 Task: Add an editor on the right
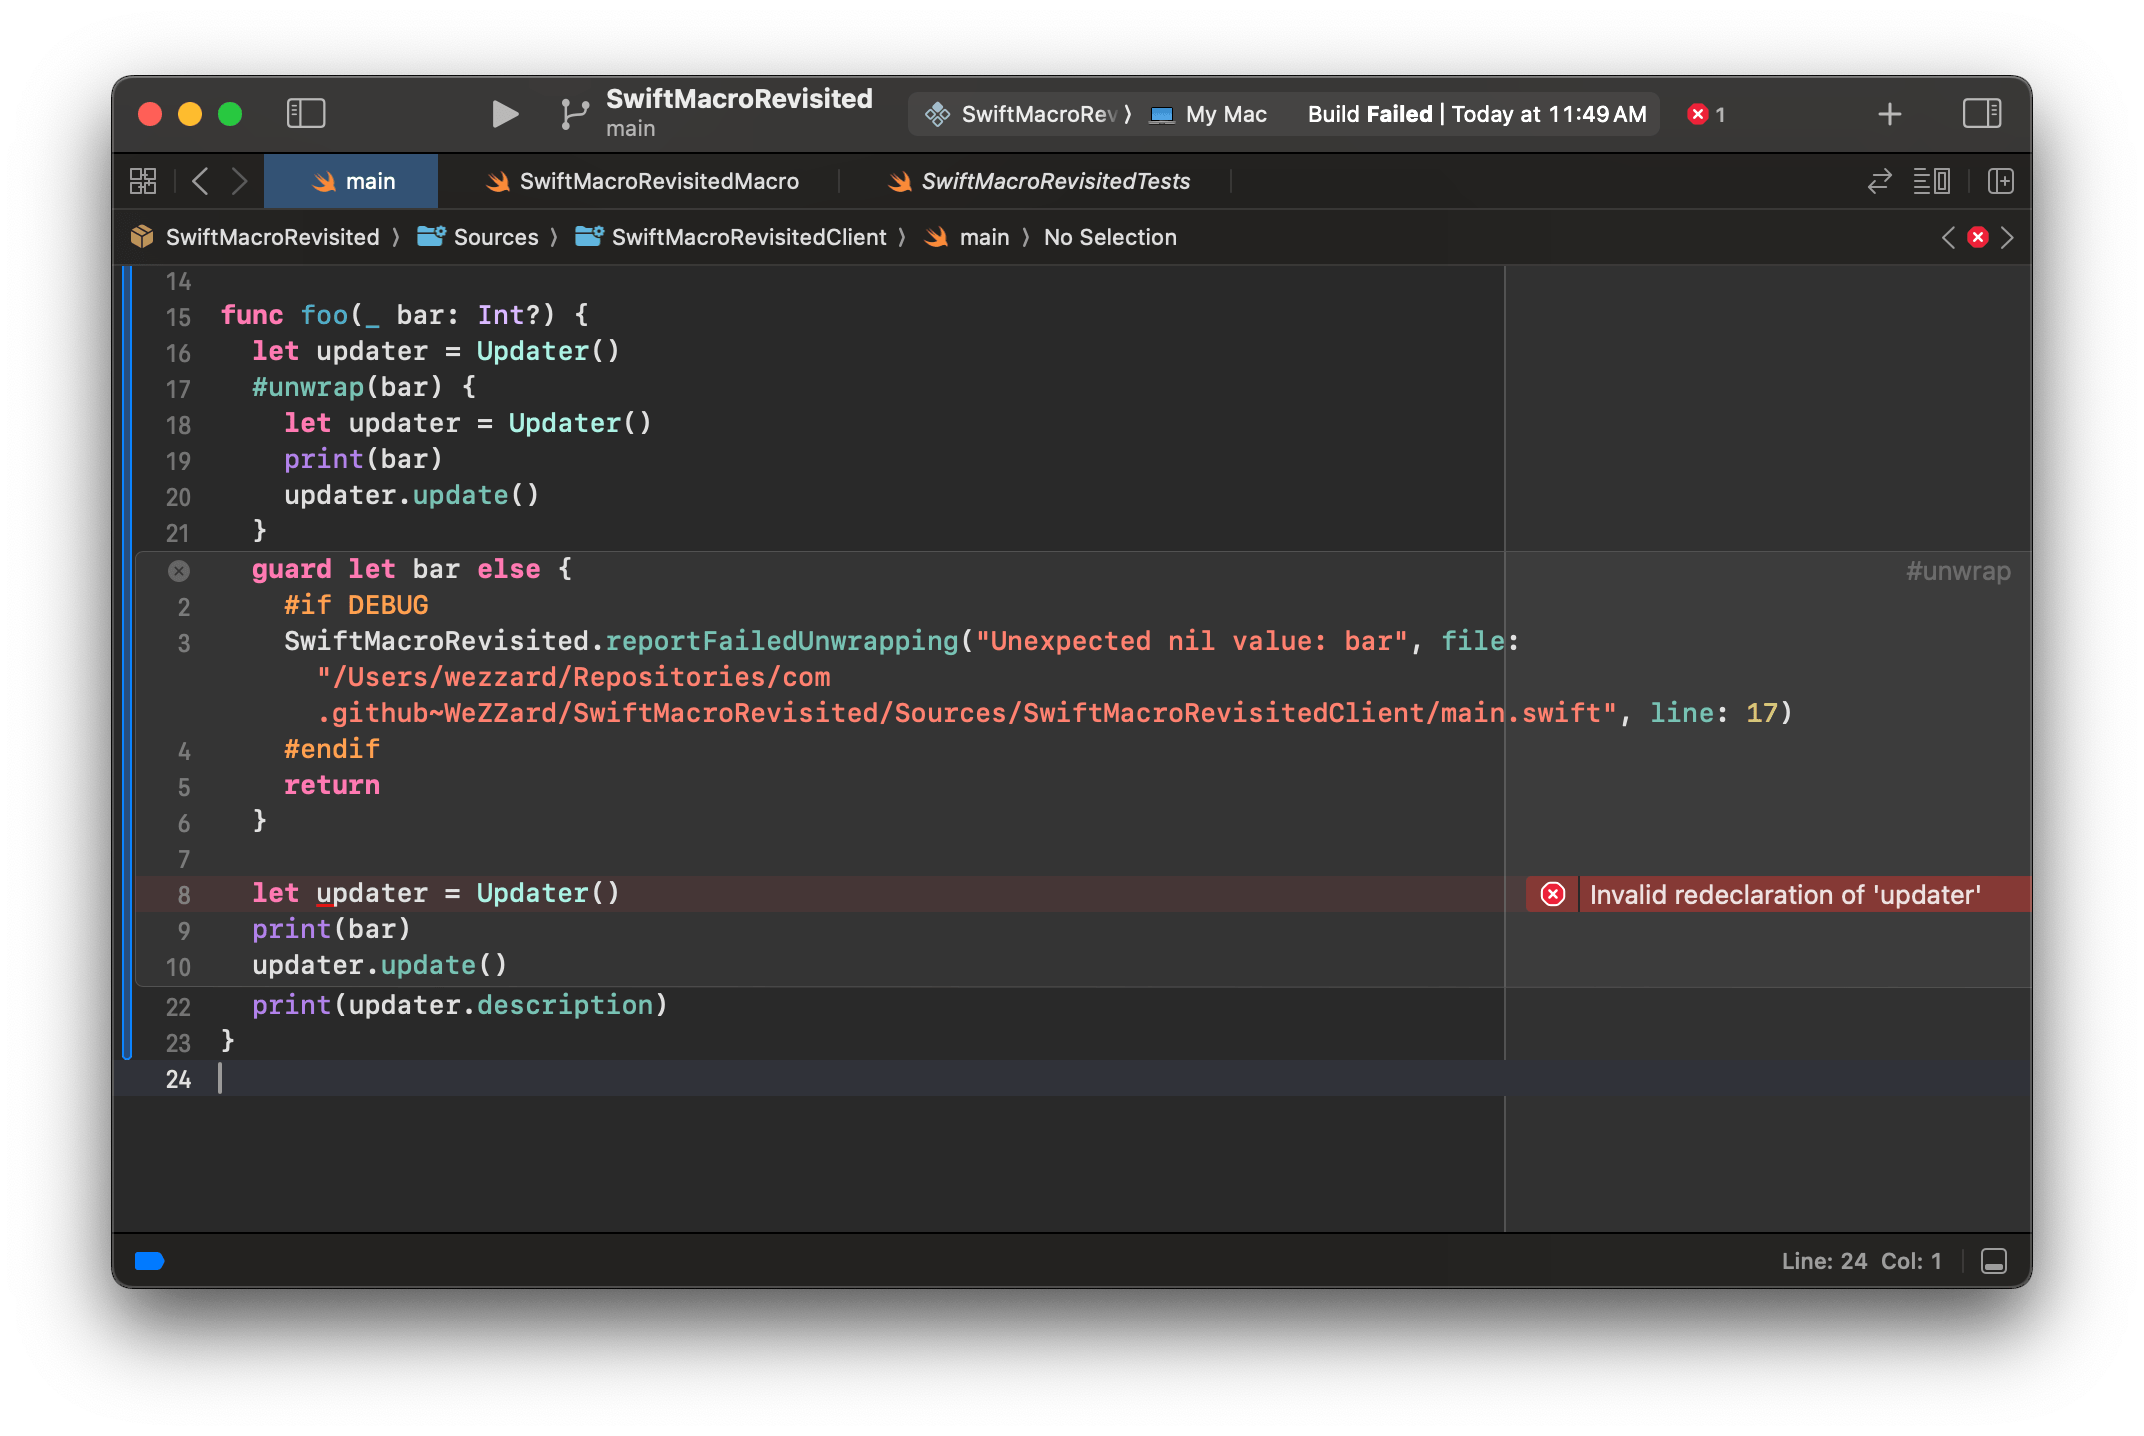2000,181
